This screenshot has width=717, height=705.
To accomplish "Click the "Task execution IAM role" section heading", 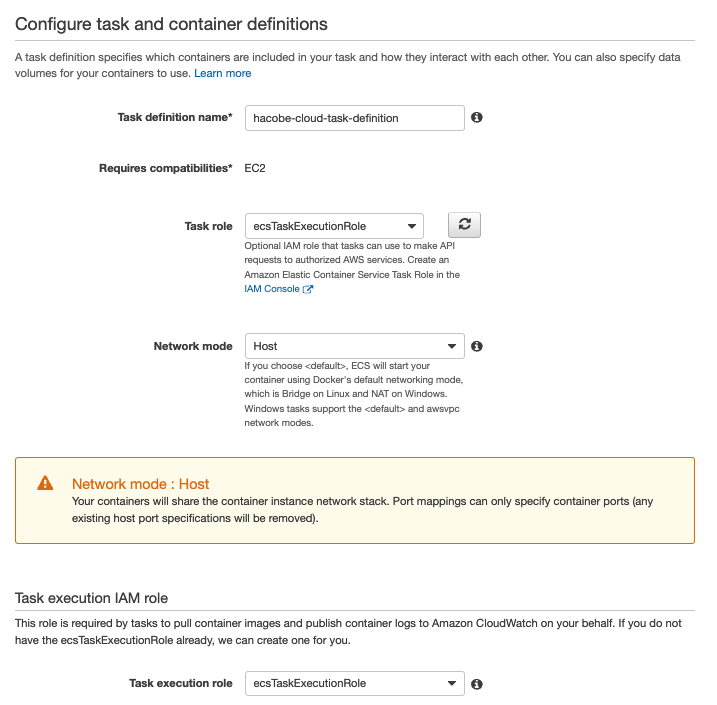I will tap(91, 598).
